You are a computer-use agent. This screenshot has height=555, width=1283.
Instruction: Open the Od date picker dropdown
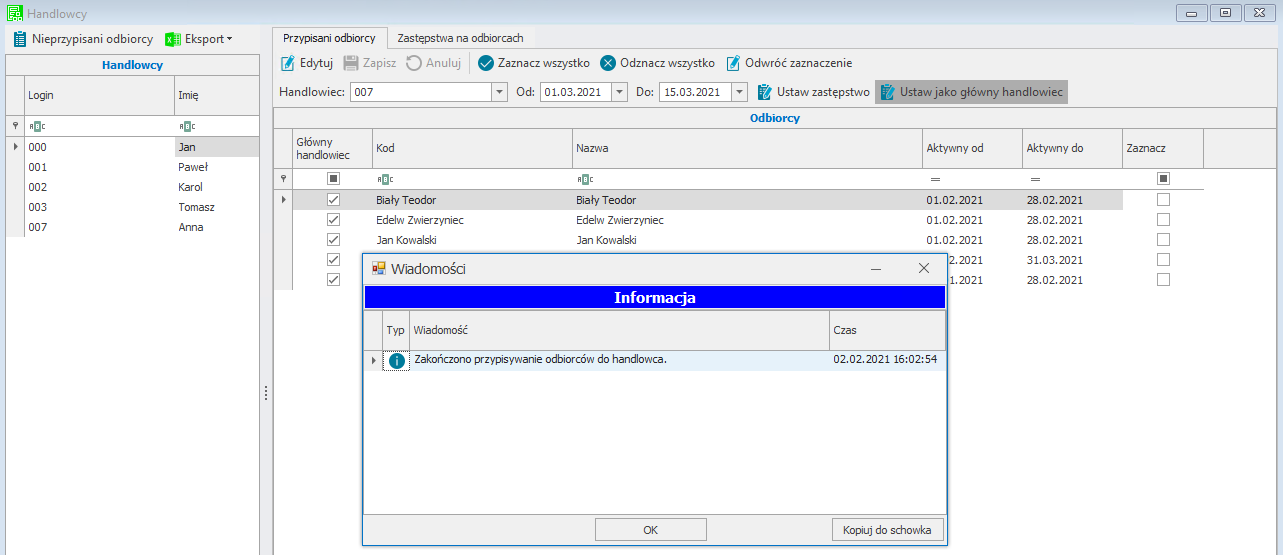[x=619, y=92]
